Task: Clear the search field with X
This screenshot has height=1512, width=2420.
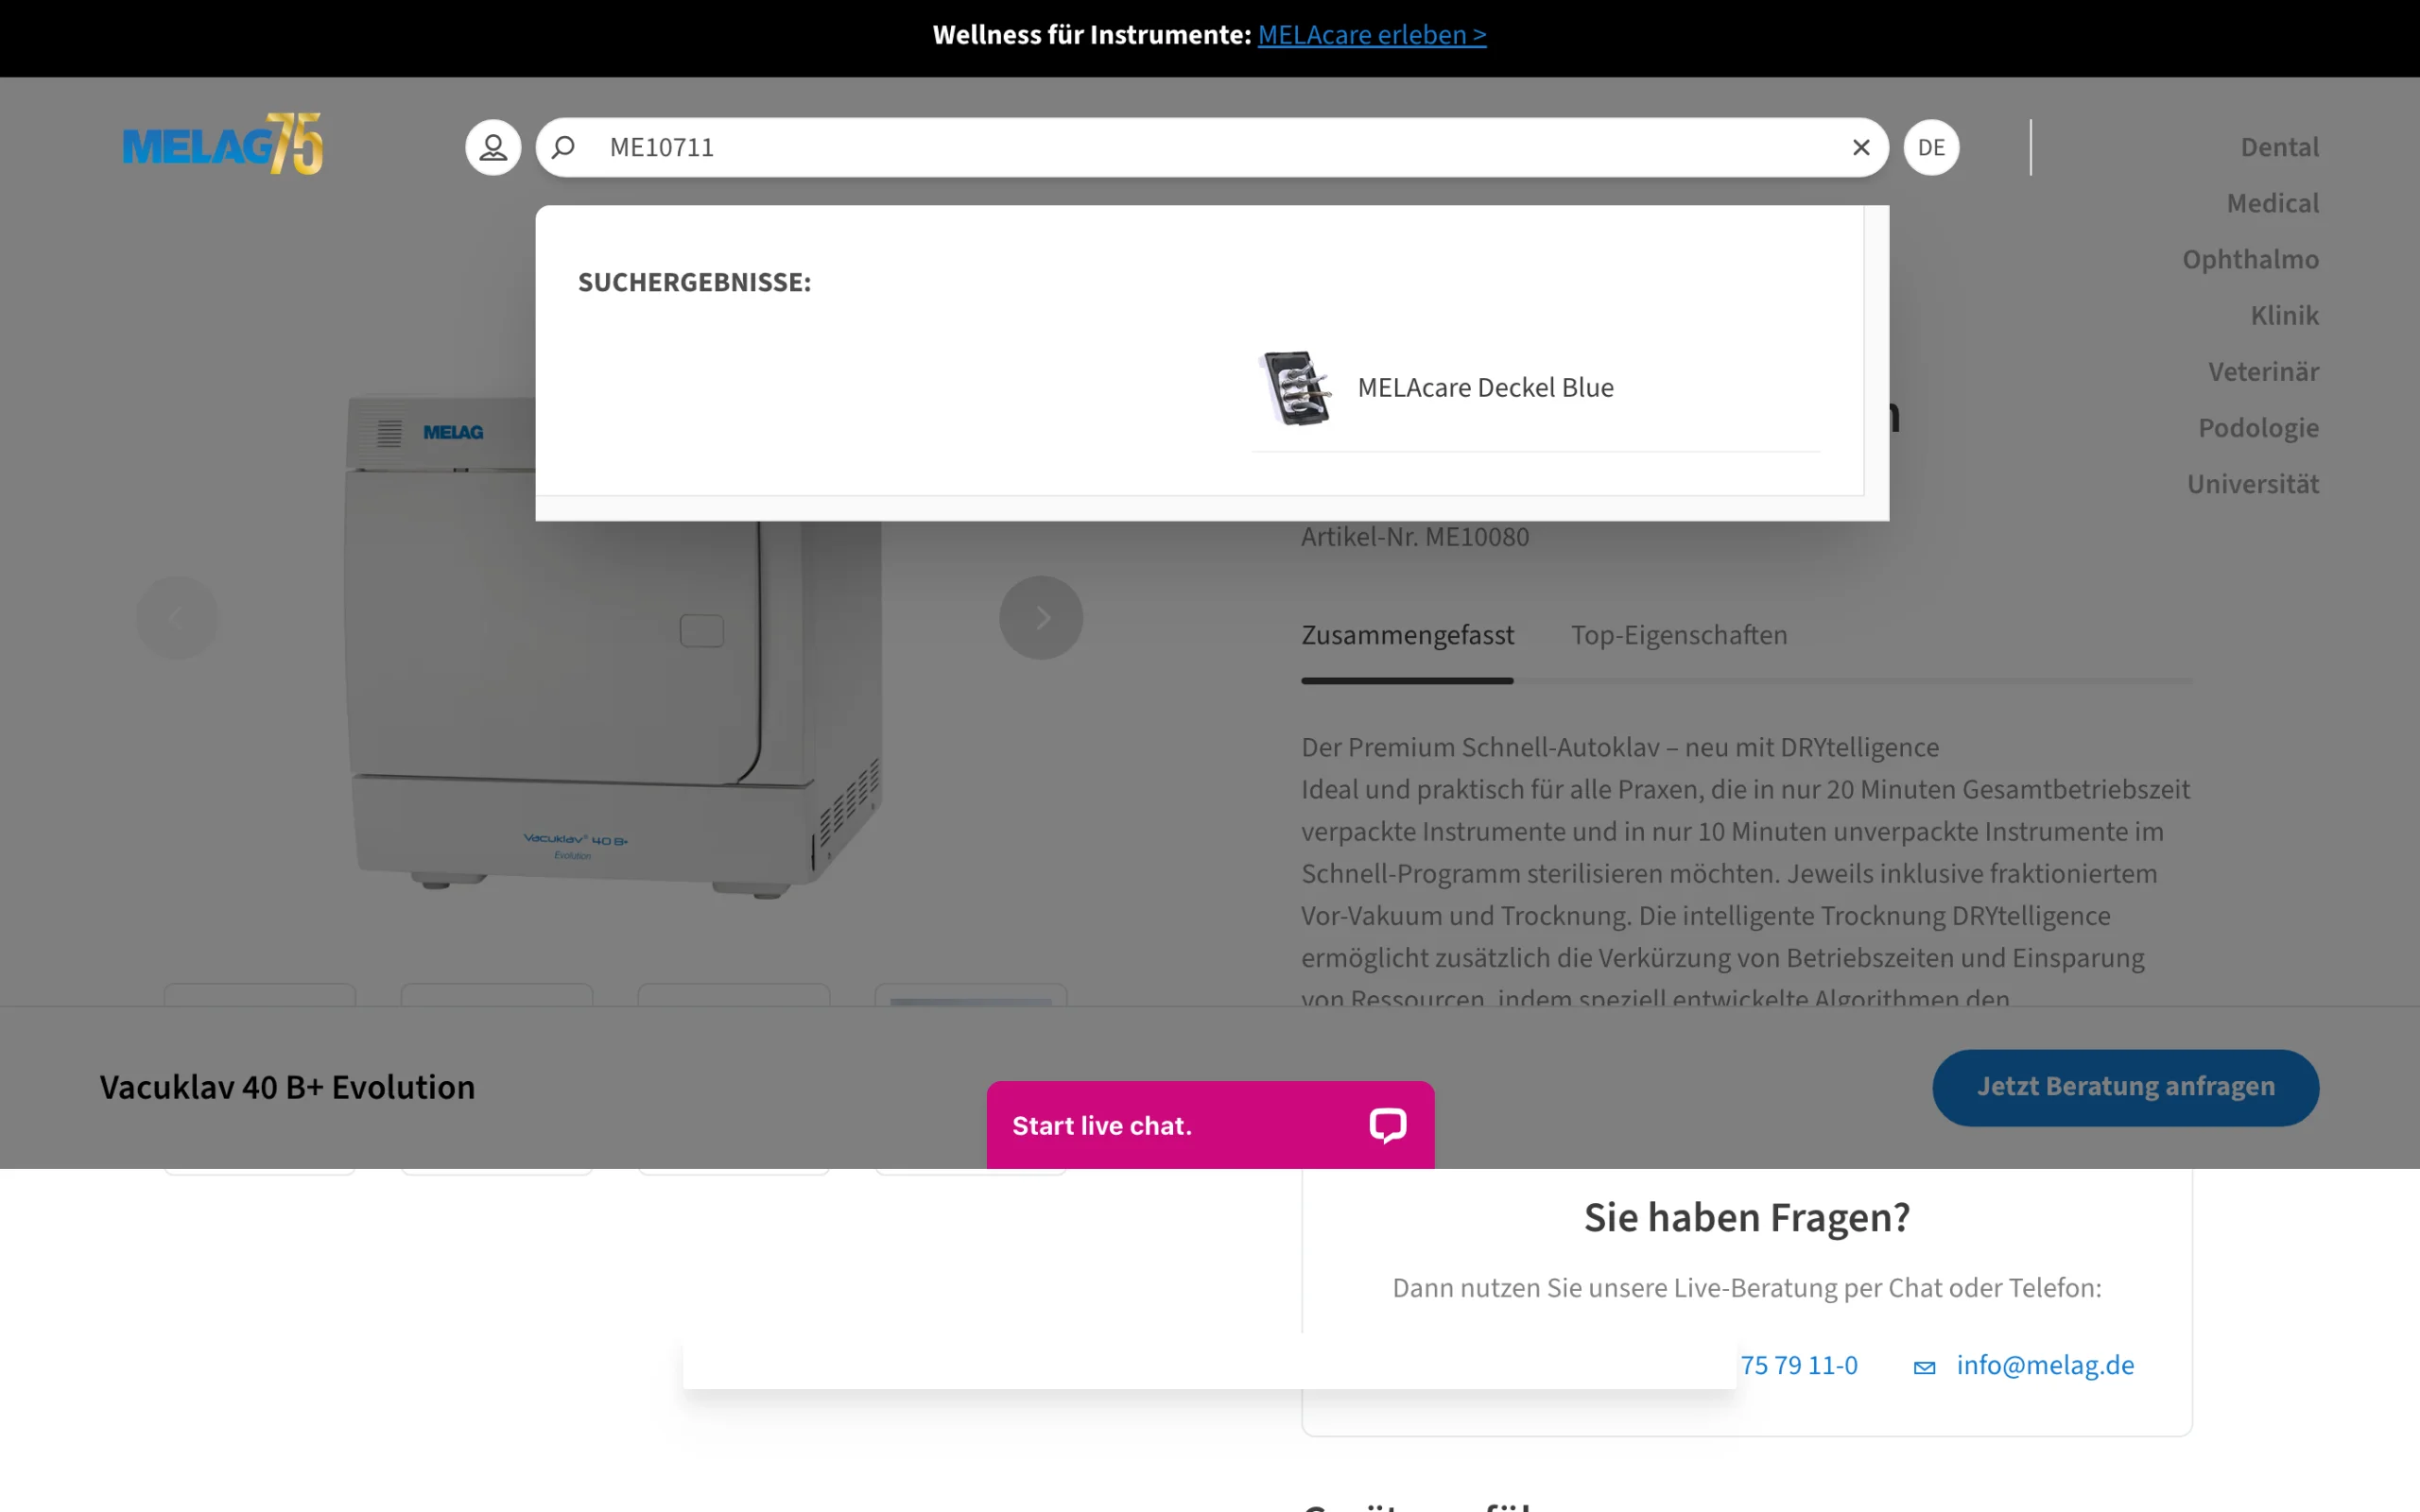Action: 1860,147
